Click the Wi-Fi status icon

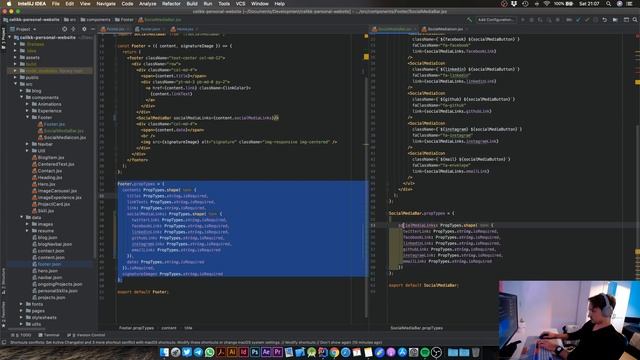point(547,4)
